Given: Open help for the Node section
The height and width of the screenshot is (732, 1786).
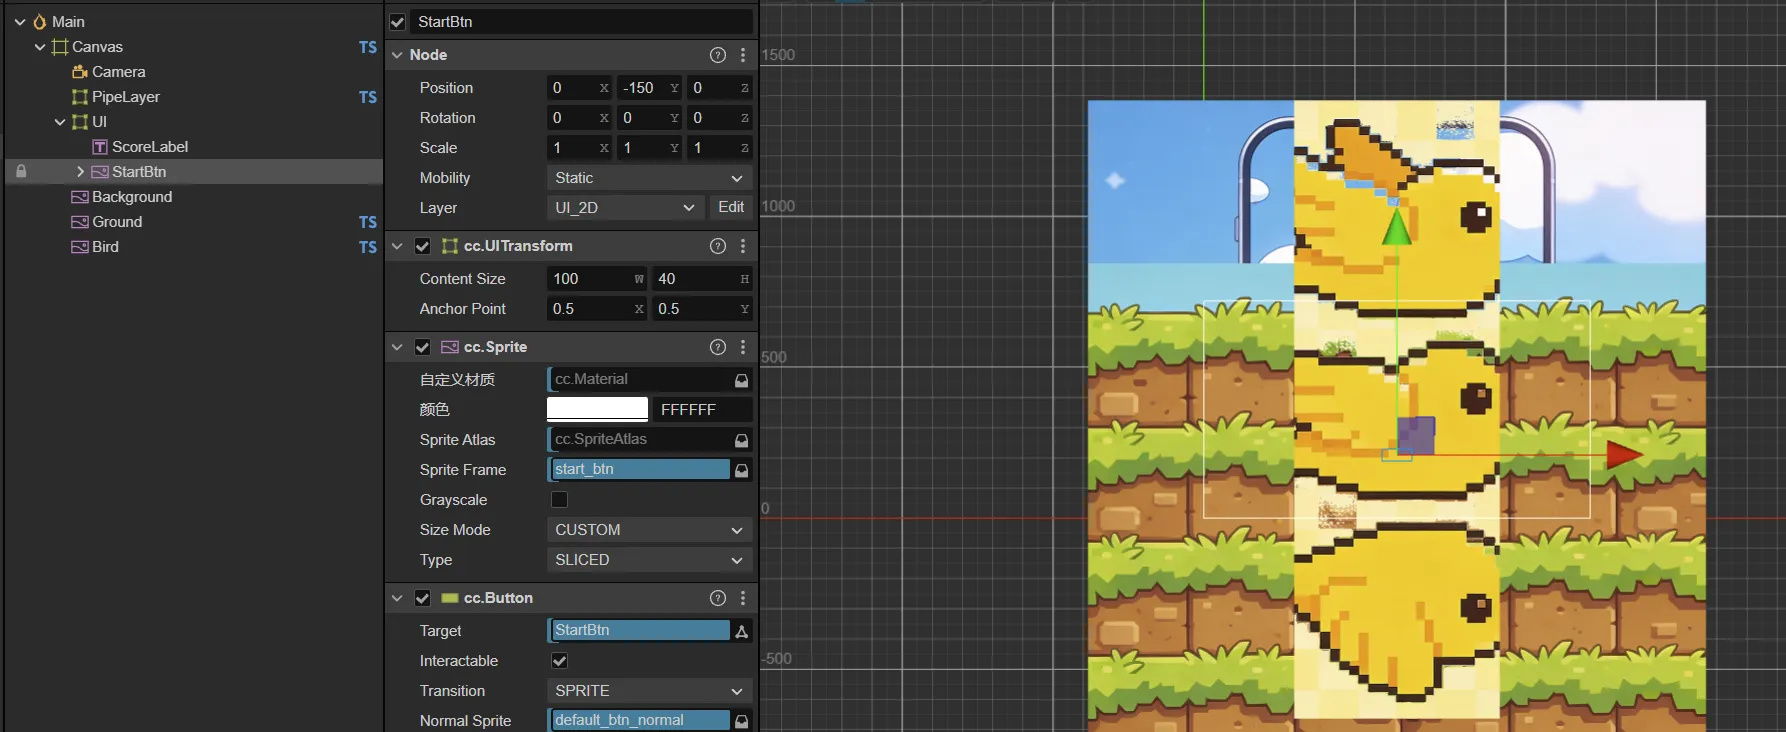Looking at the screenshot, I should point(718,55).
